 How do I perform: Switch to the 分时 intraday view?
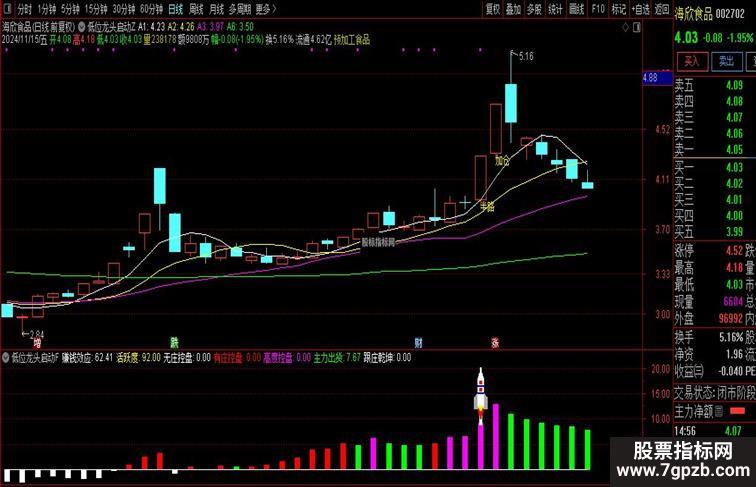[24, 9]
